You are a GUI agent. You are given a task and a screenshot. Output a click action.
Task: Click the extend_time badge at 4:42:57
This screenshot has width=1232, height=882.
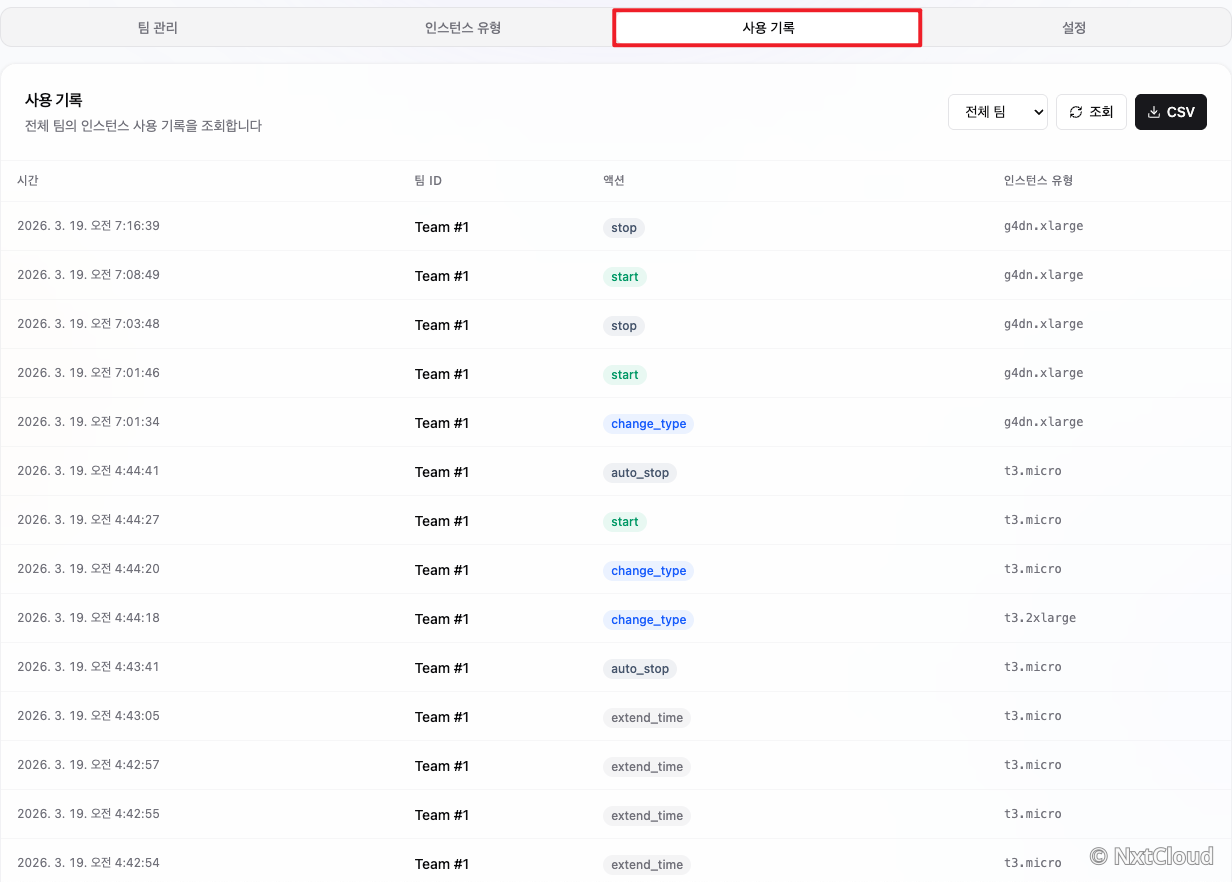pos(647,767)
